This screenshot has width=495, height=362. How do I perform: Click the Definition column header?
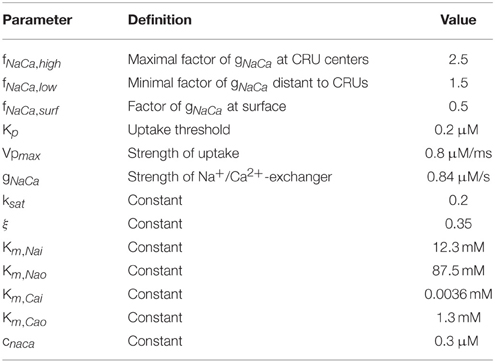click(x=160, y=20)
